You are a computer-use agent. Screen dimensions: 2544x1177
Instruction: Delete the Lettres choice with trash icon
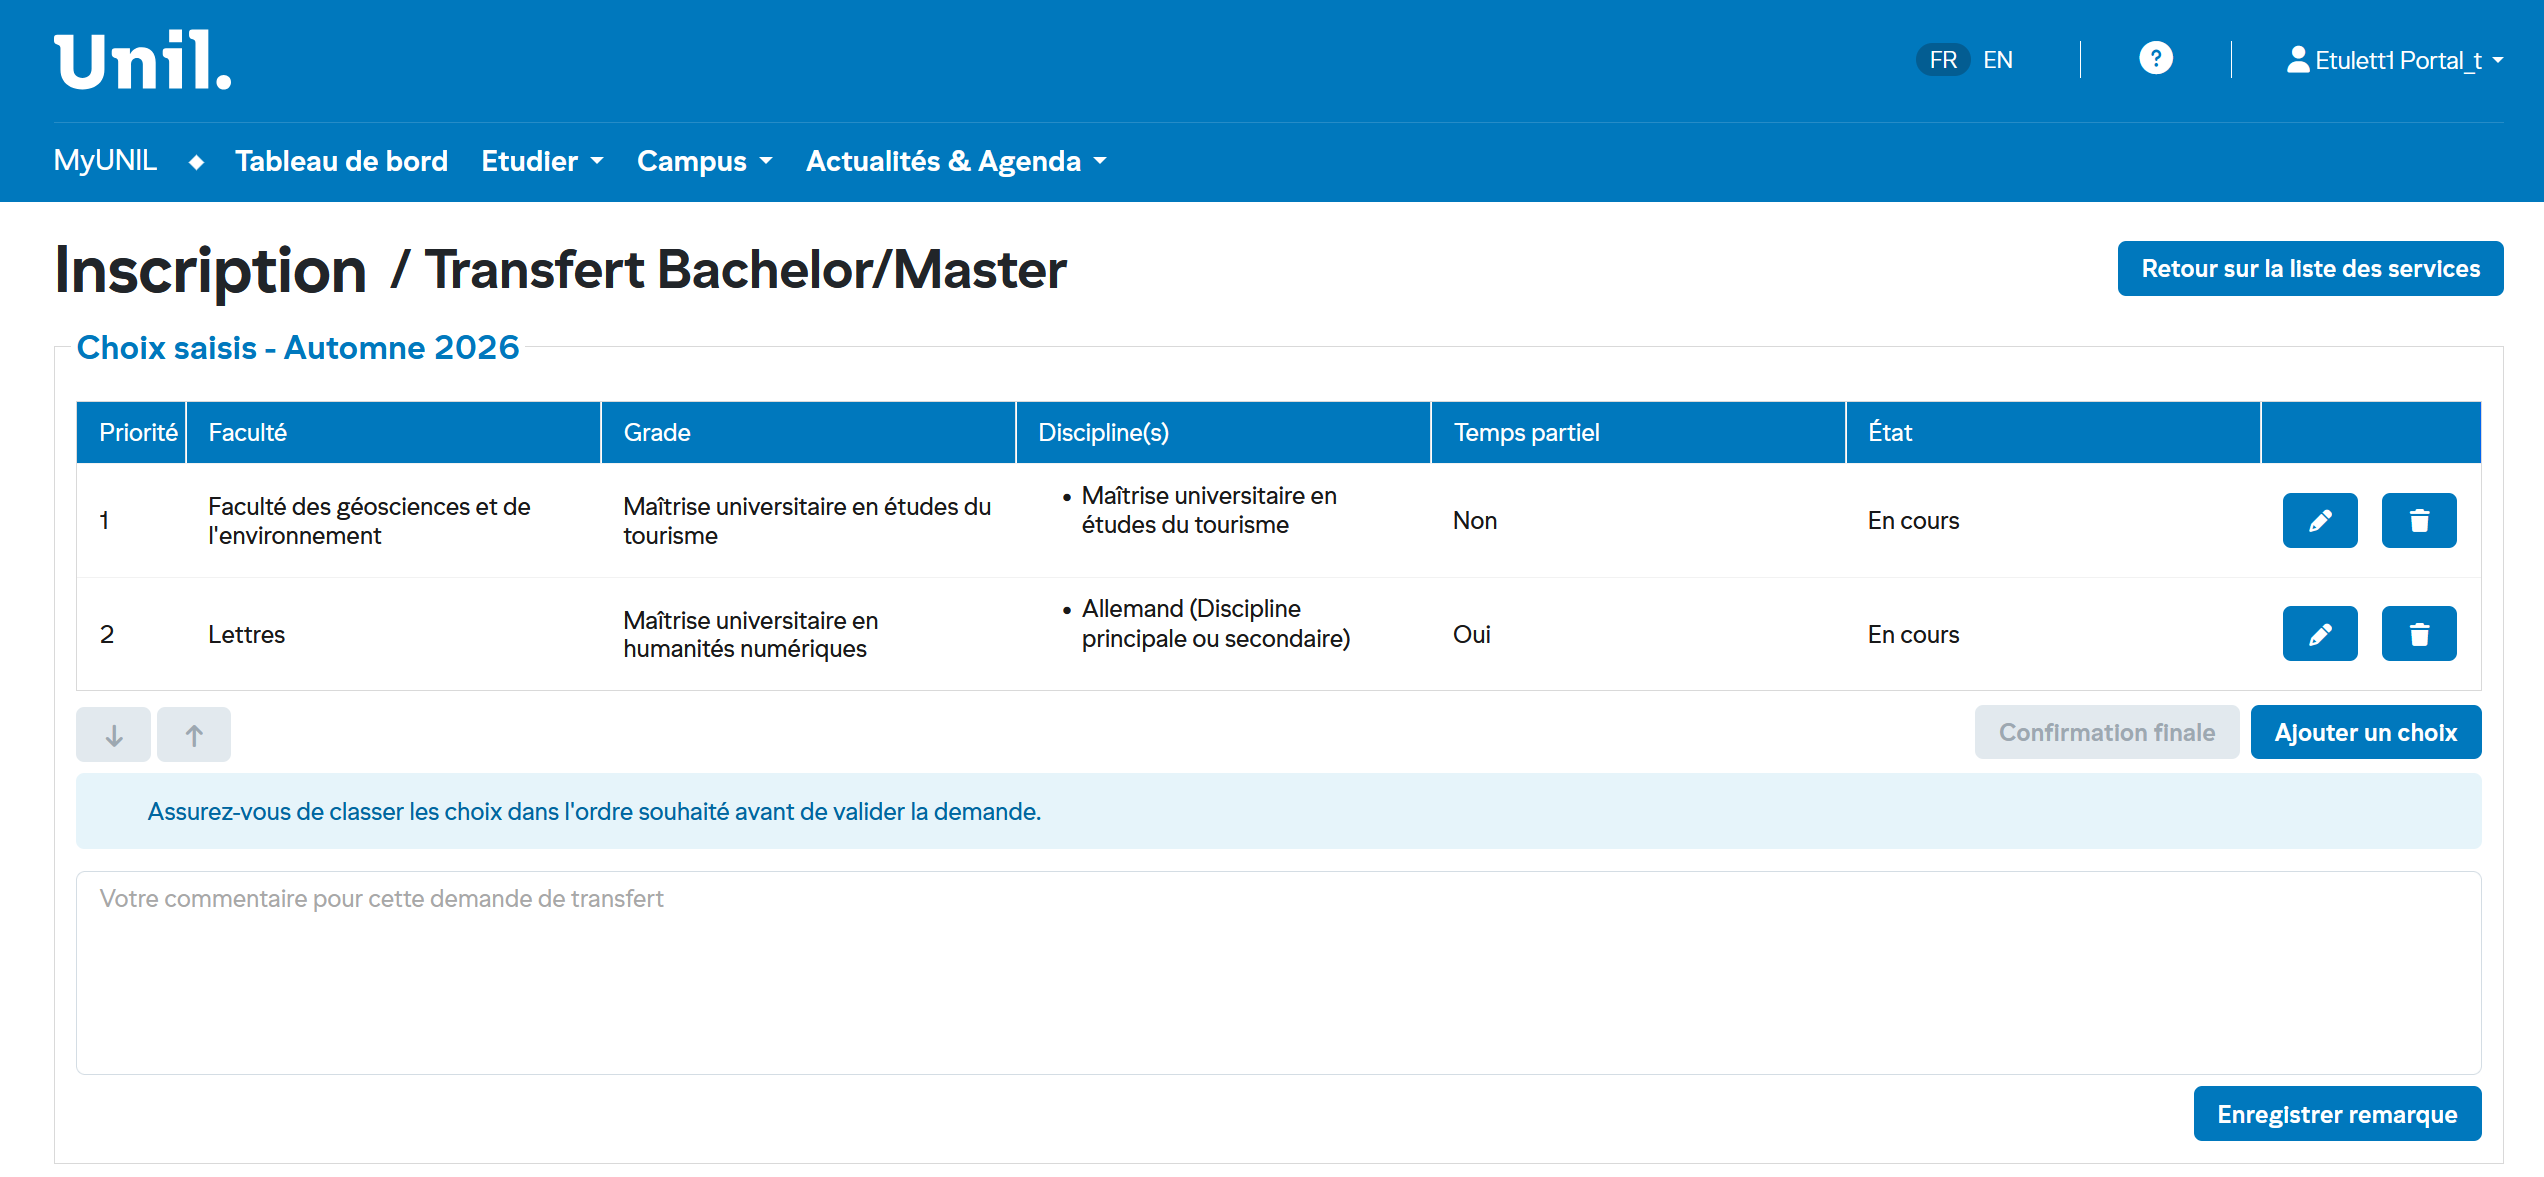tap(2418, 634)
